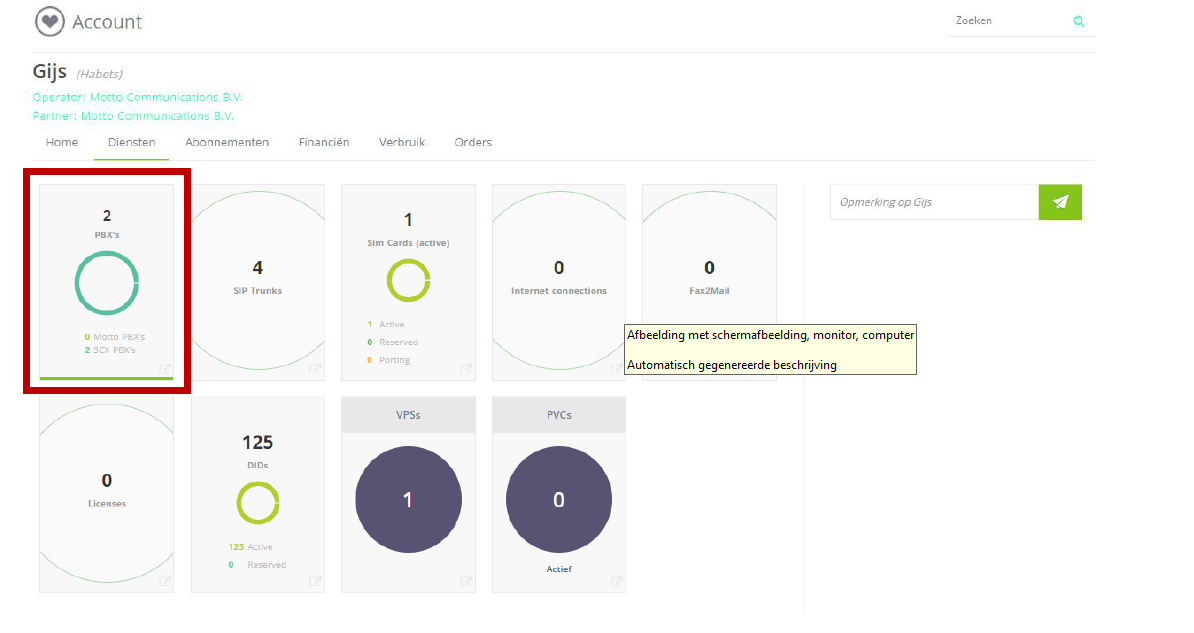
Task: Send the remark with paper plane button
Action: tap(1060, 202)
